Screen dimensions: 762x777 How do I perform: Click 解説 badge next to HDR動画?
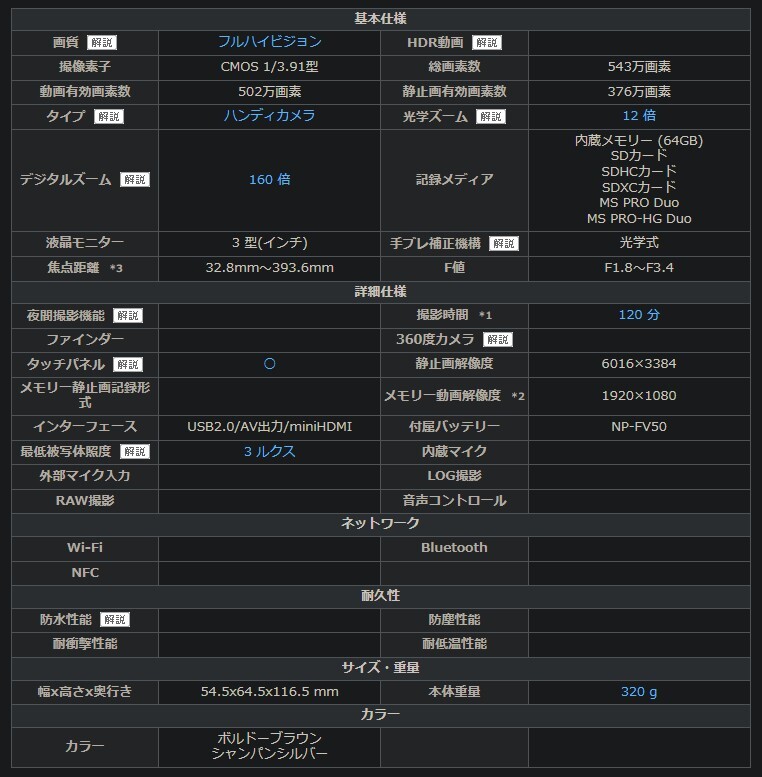click(x=487, y=43)
